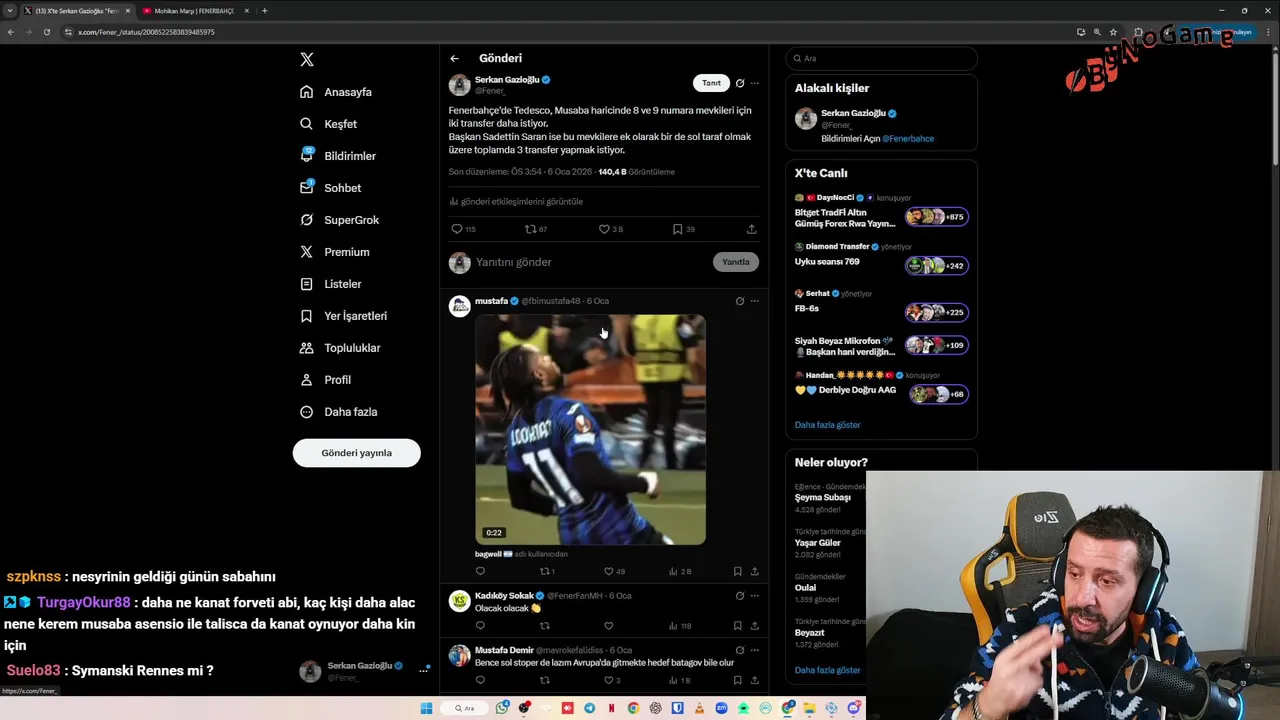Open more options on mustafa's reply
This screenshot has width=1280, height=720.
[x=755, y=301]
